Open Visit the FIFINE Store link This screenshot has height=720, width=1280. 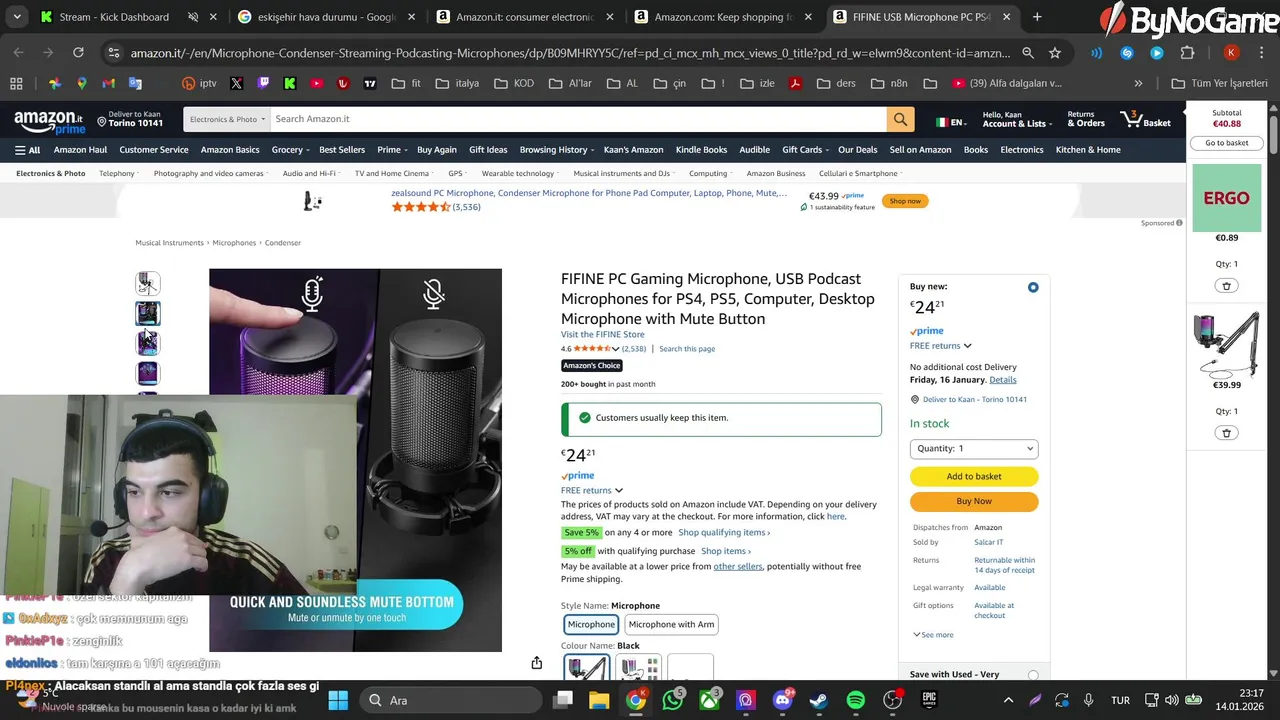point(602,335)
